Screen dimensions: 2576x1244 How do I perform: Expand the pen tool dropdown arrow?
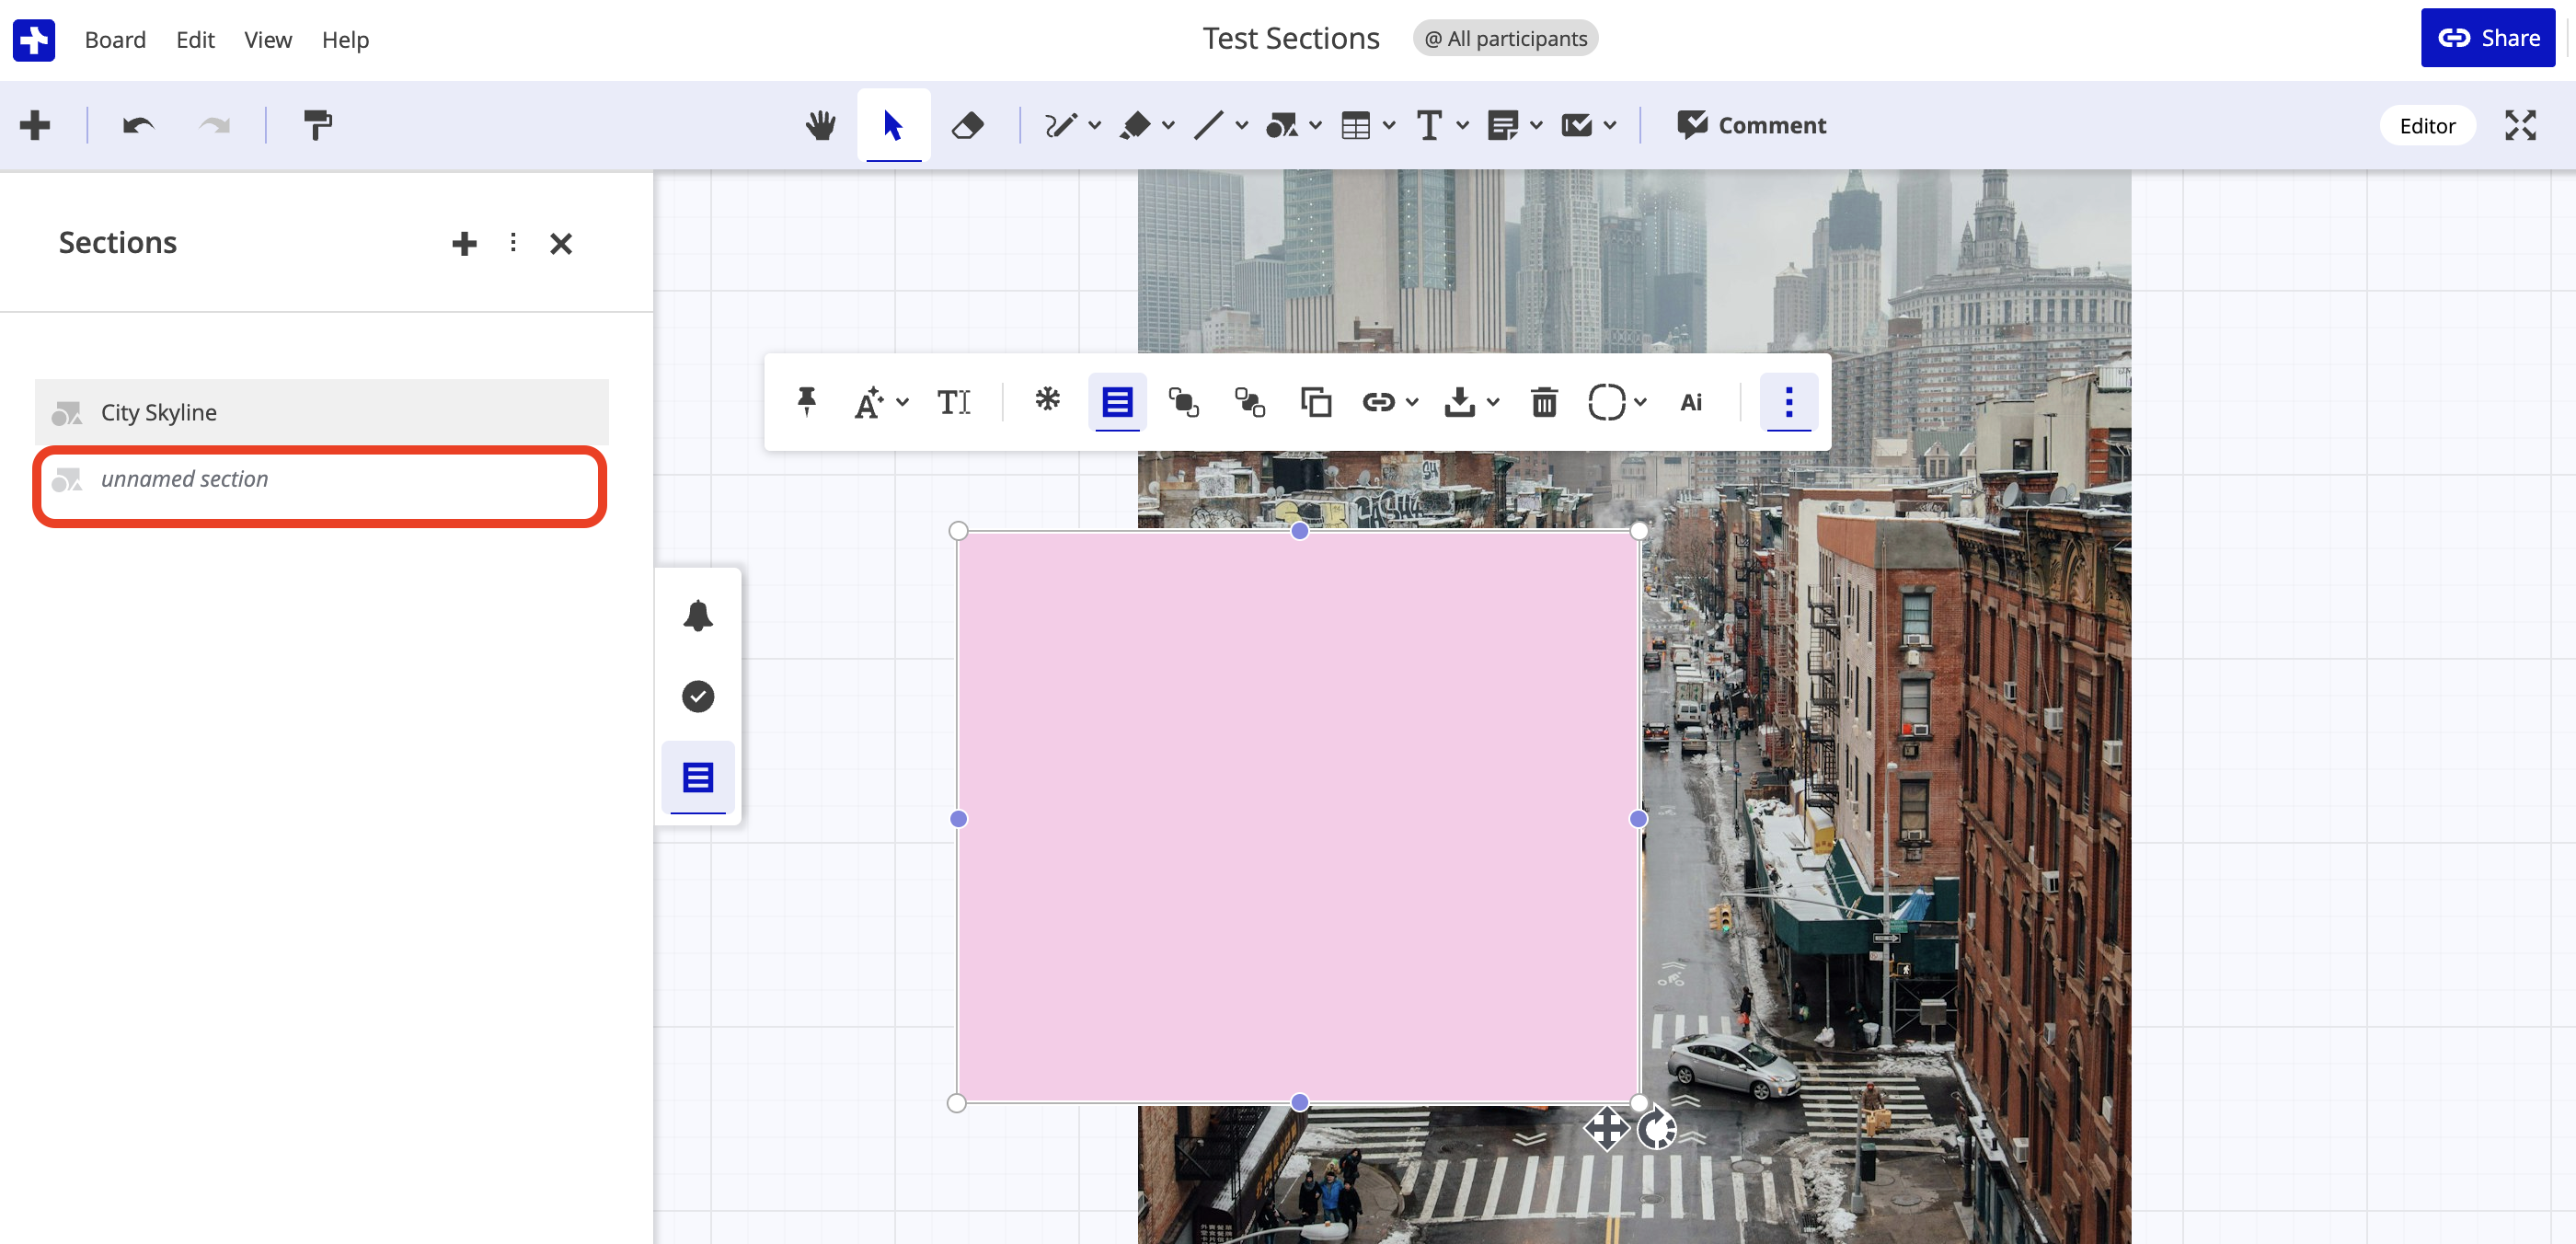pos(1095,125)
